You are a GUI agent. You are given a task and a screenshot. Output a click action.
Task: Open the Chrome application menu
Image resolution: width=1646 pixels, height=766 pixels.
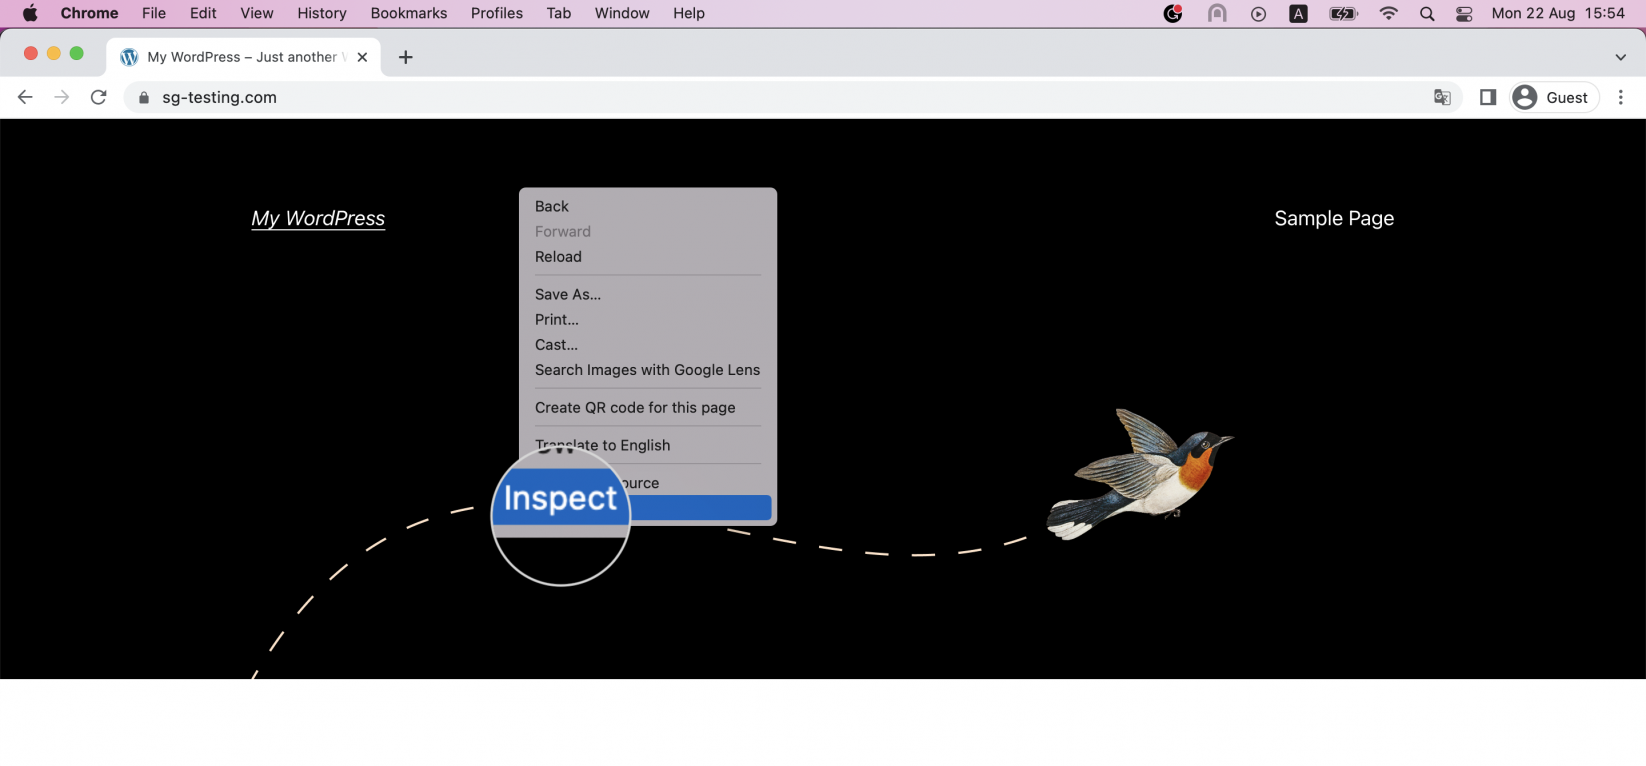coord(89,13)
